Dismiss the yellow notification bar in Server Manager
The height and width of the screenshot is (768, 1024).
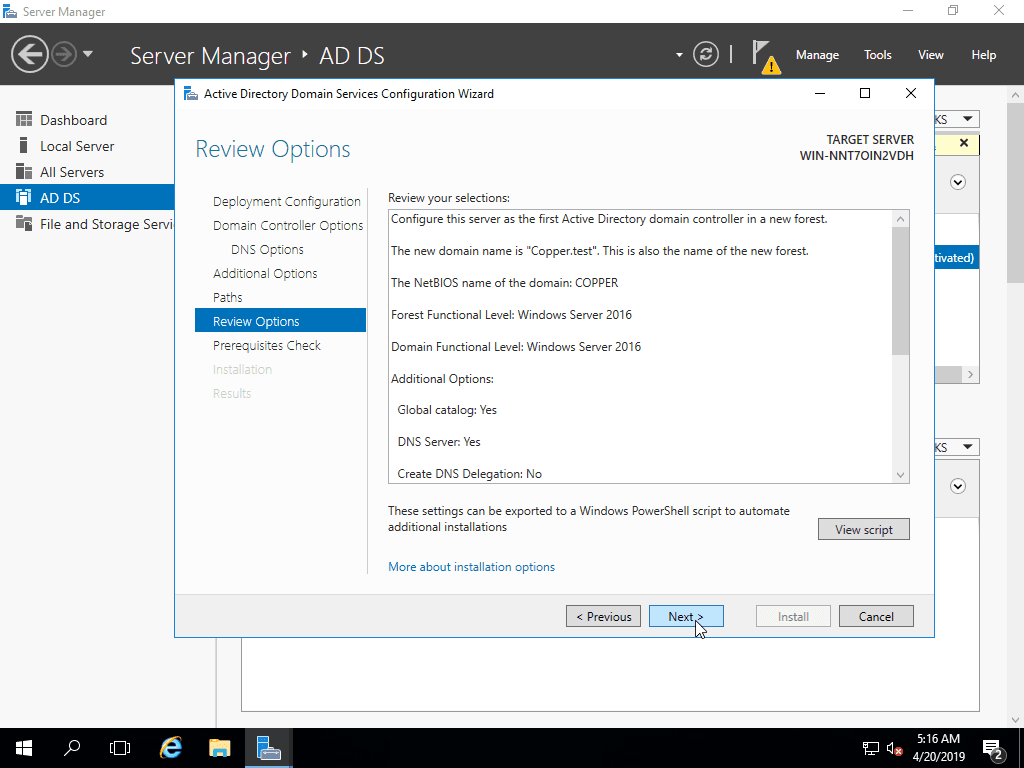(963, 143)
